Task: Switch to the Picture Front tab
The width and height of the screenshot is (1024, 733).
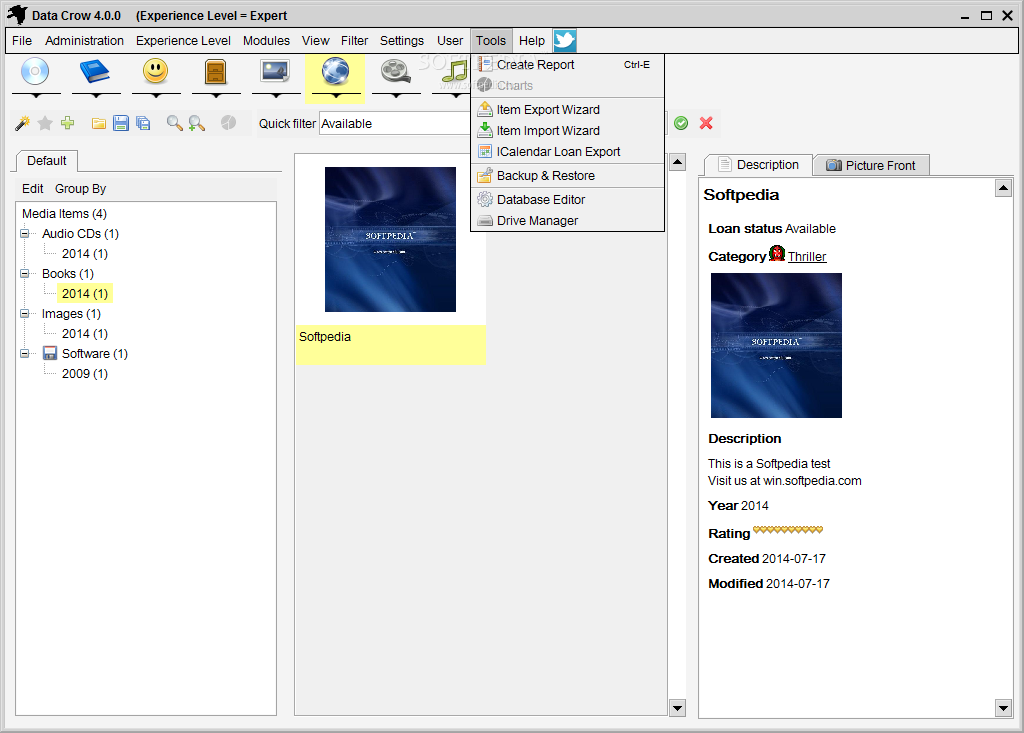Action: 871,165
